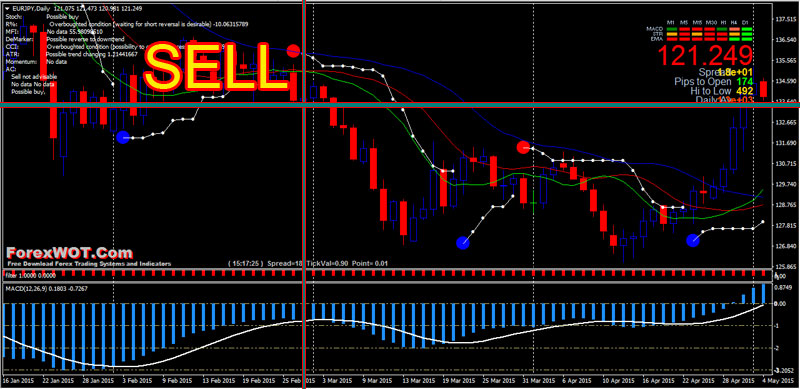The height and width of the screenshot is (389, 800).
Task: Select the M30 timeframe column label
Action: [711, 22]
